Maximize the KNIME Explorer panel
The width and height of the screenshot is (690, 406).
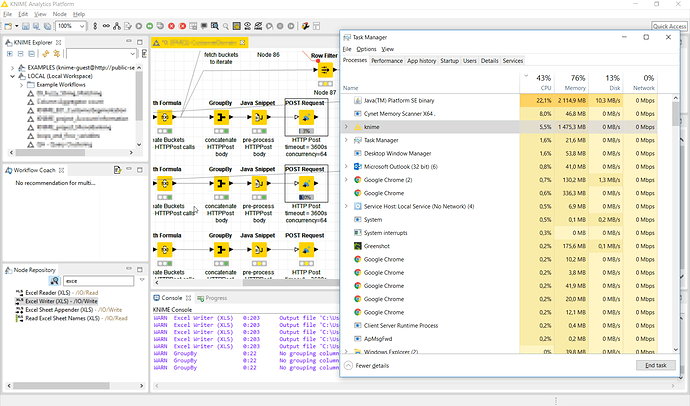click(139, 42)
